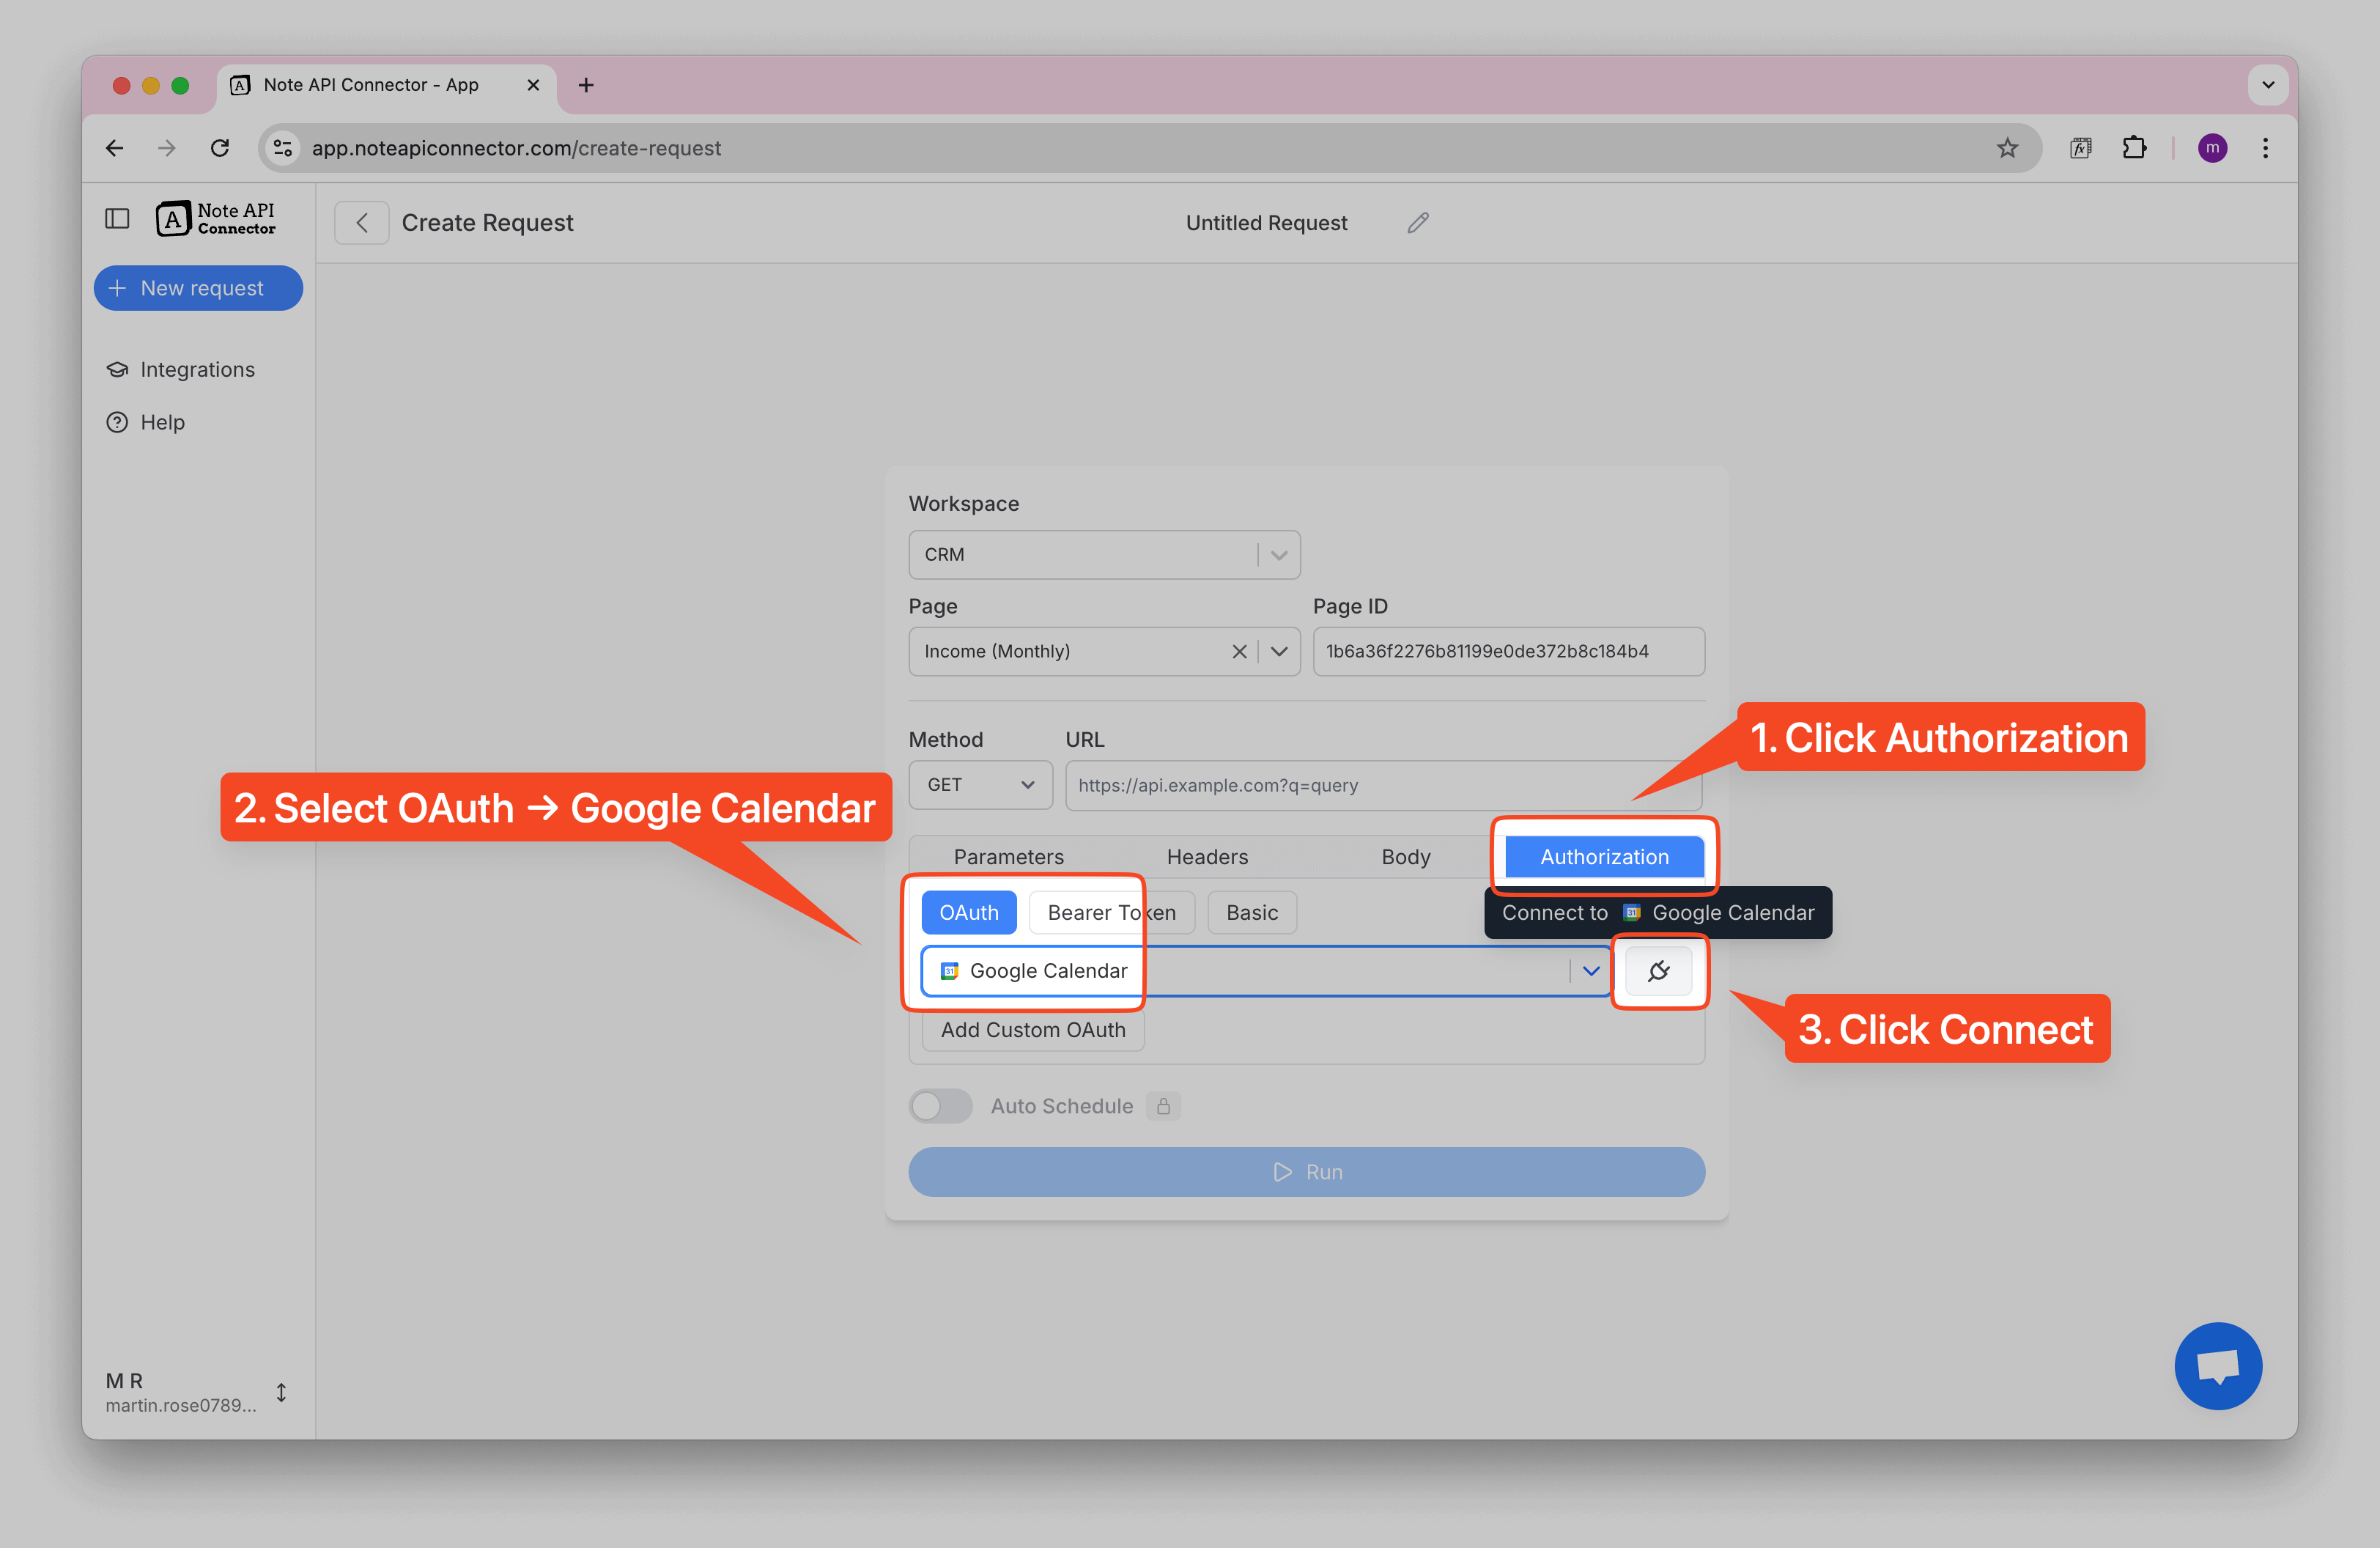
Task: Open the Parameters tab
Action: click(1008, 857)
